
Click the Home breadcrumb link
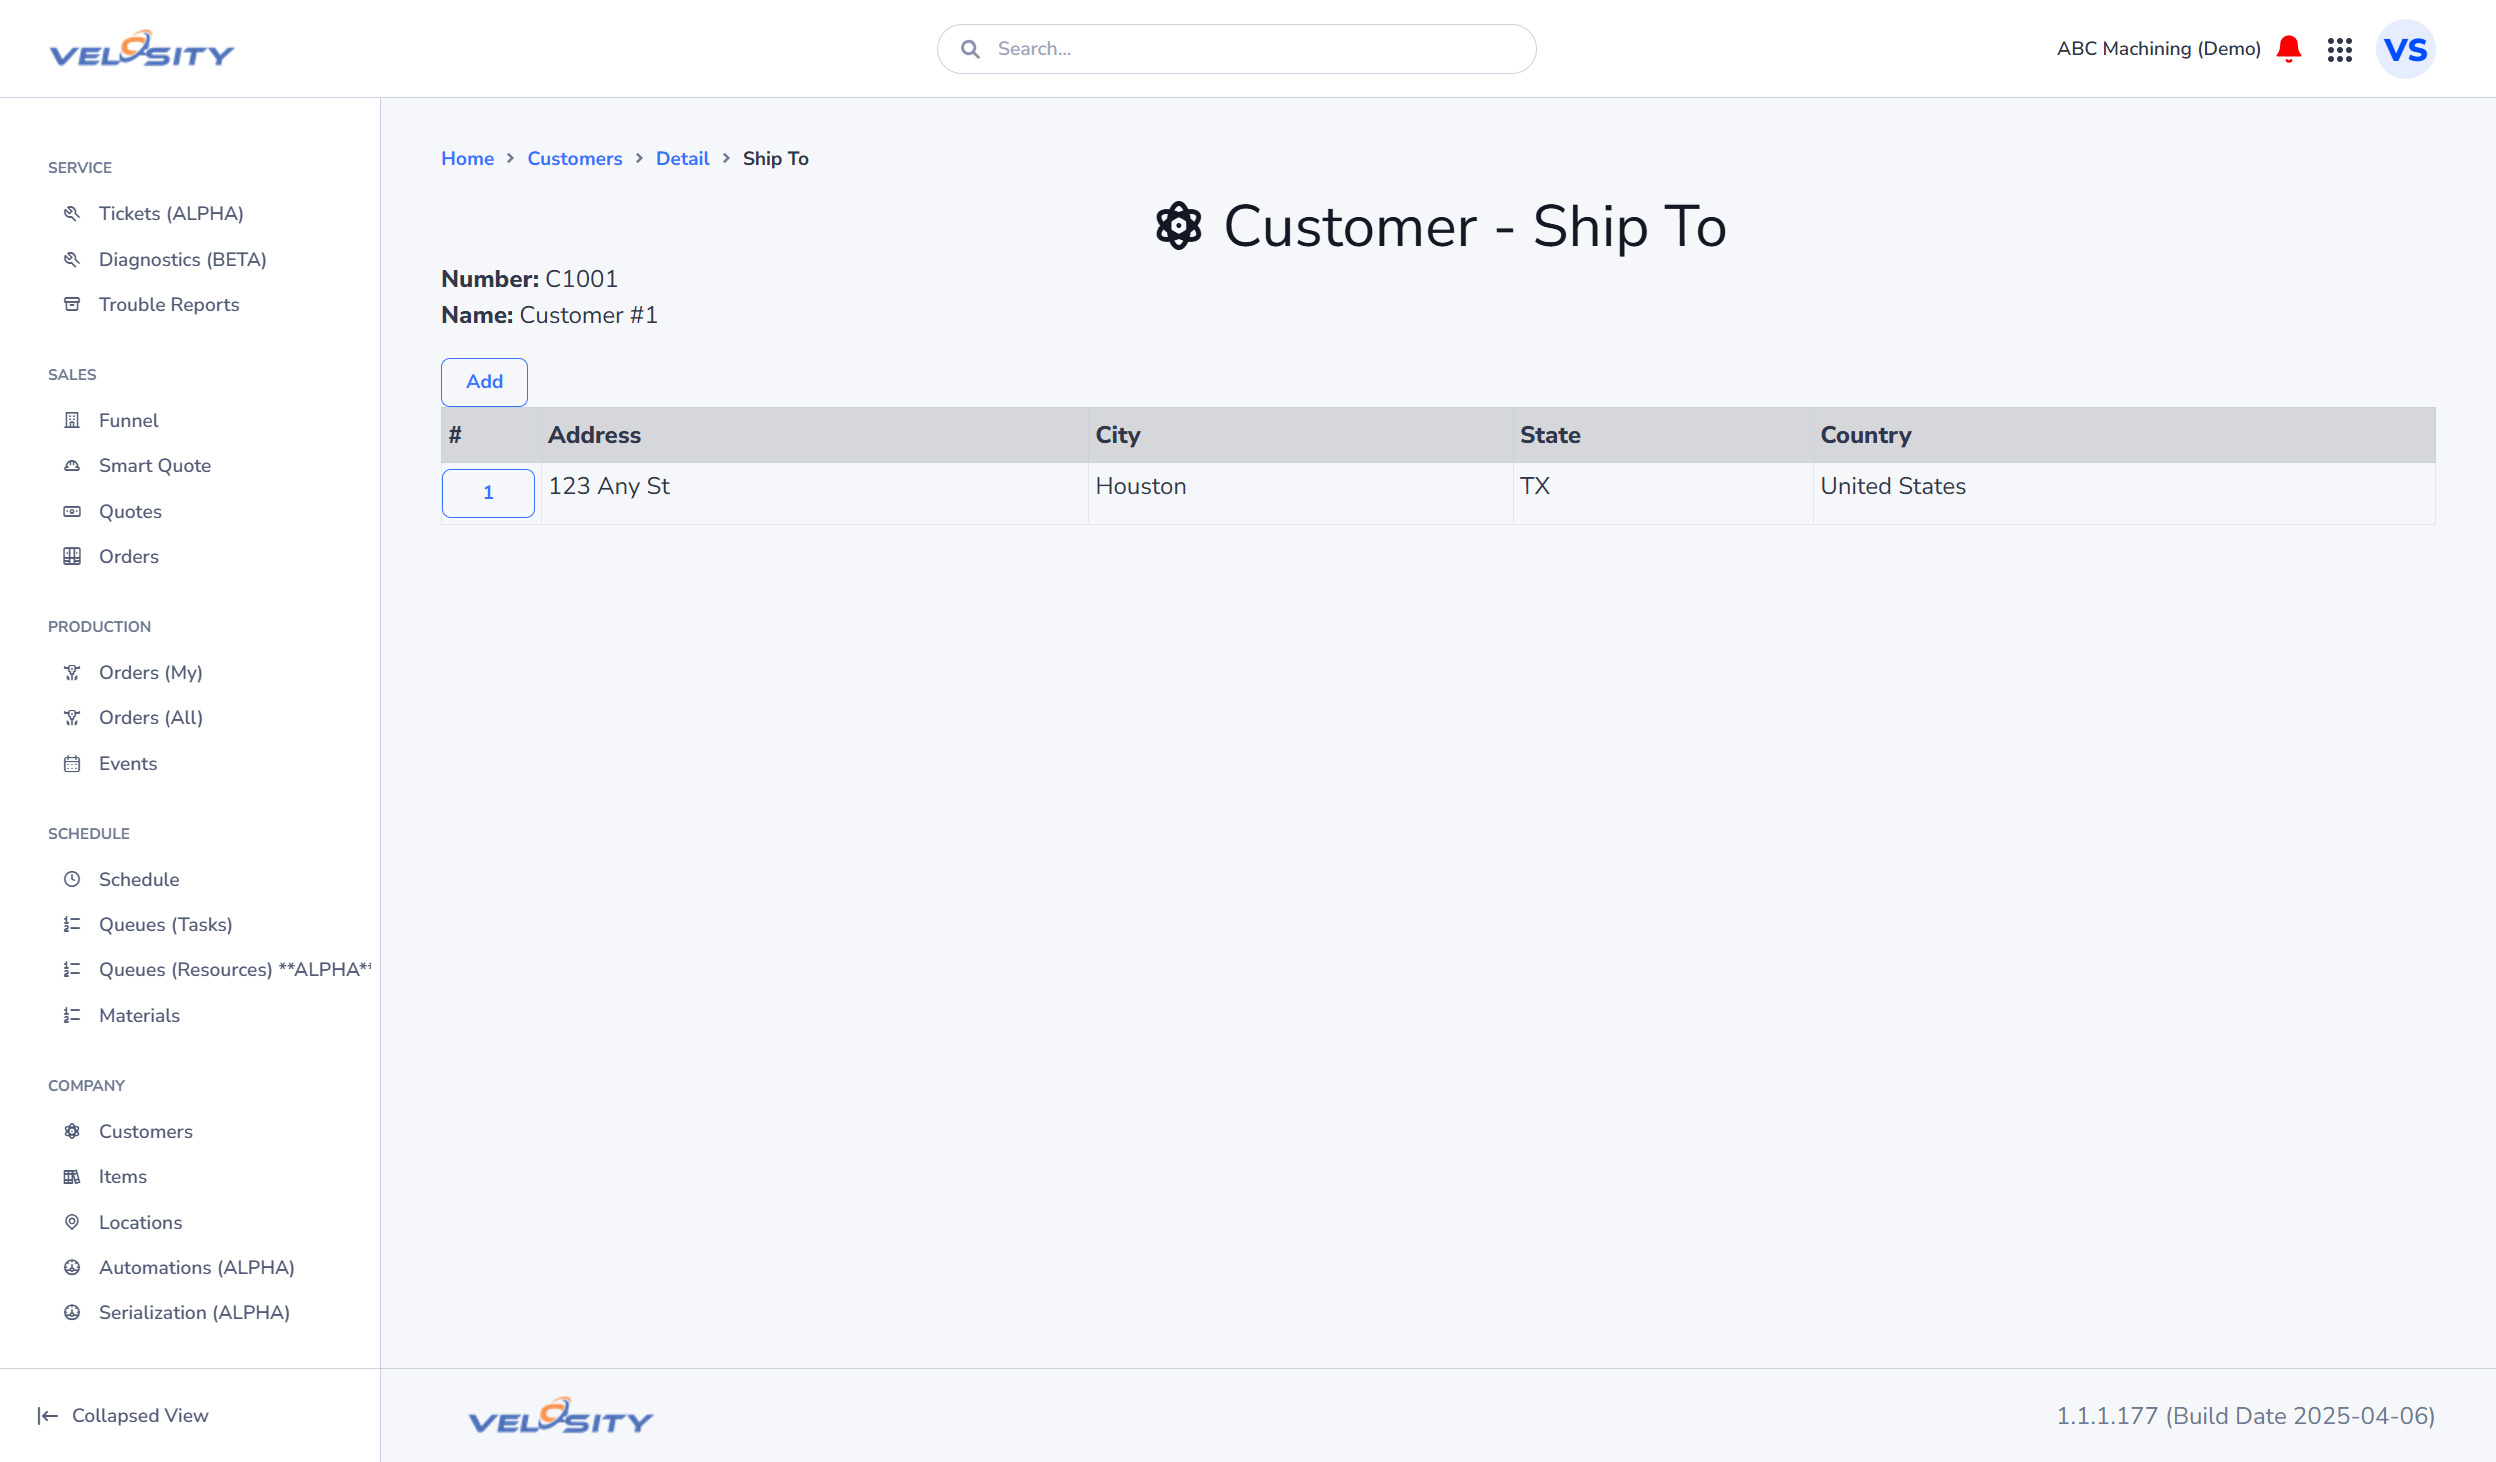467,158
